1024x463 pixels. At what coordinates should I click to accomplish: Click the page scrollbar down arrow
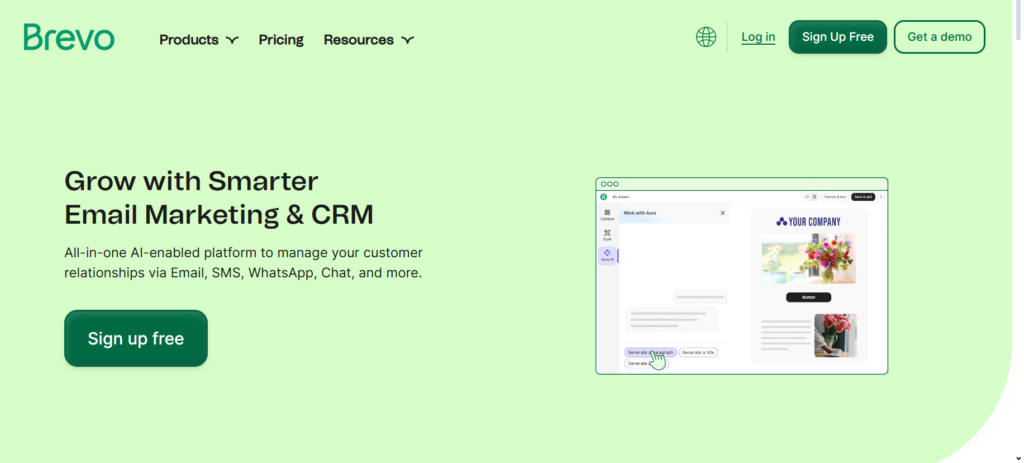click(1018, 458)
